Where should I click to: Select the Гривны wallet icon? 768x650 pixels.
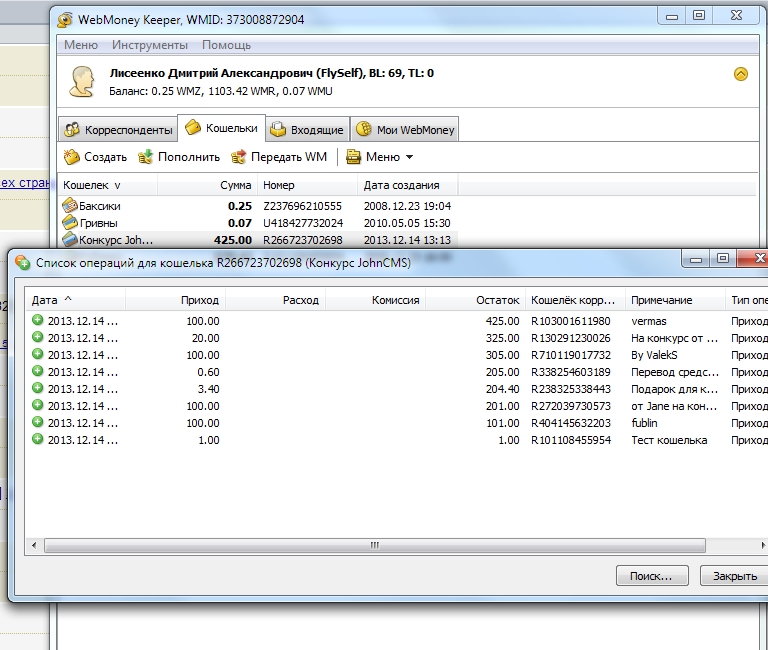click(x=70, y=222)
